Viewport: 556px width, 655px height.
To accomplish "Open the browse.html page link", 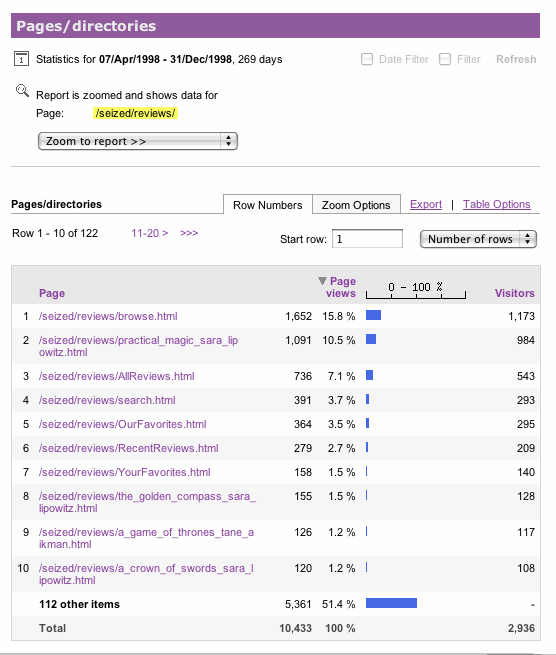I will tap(108, 316).
